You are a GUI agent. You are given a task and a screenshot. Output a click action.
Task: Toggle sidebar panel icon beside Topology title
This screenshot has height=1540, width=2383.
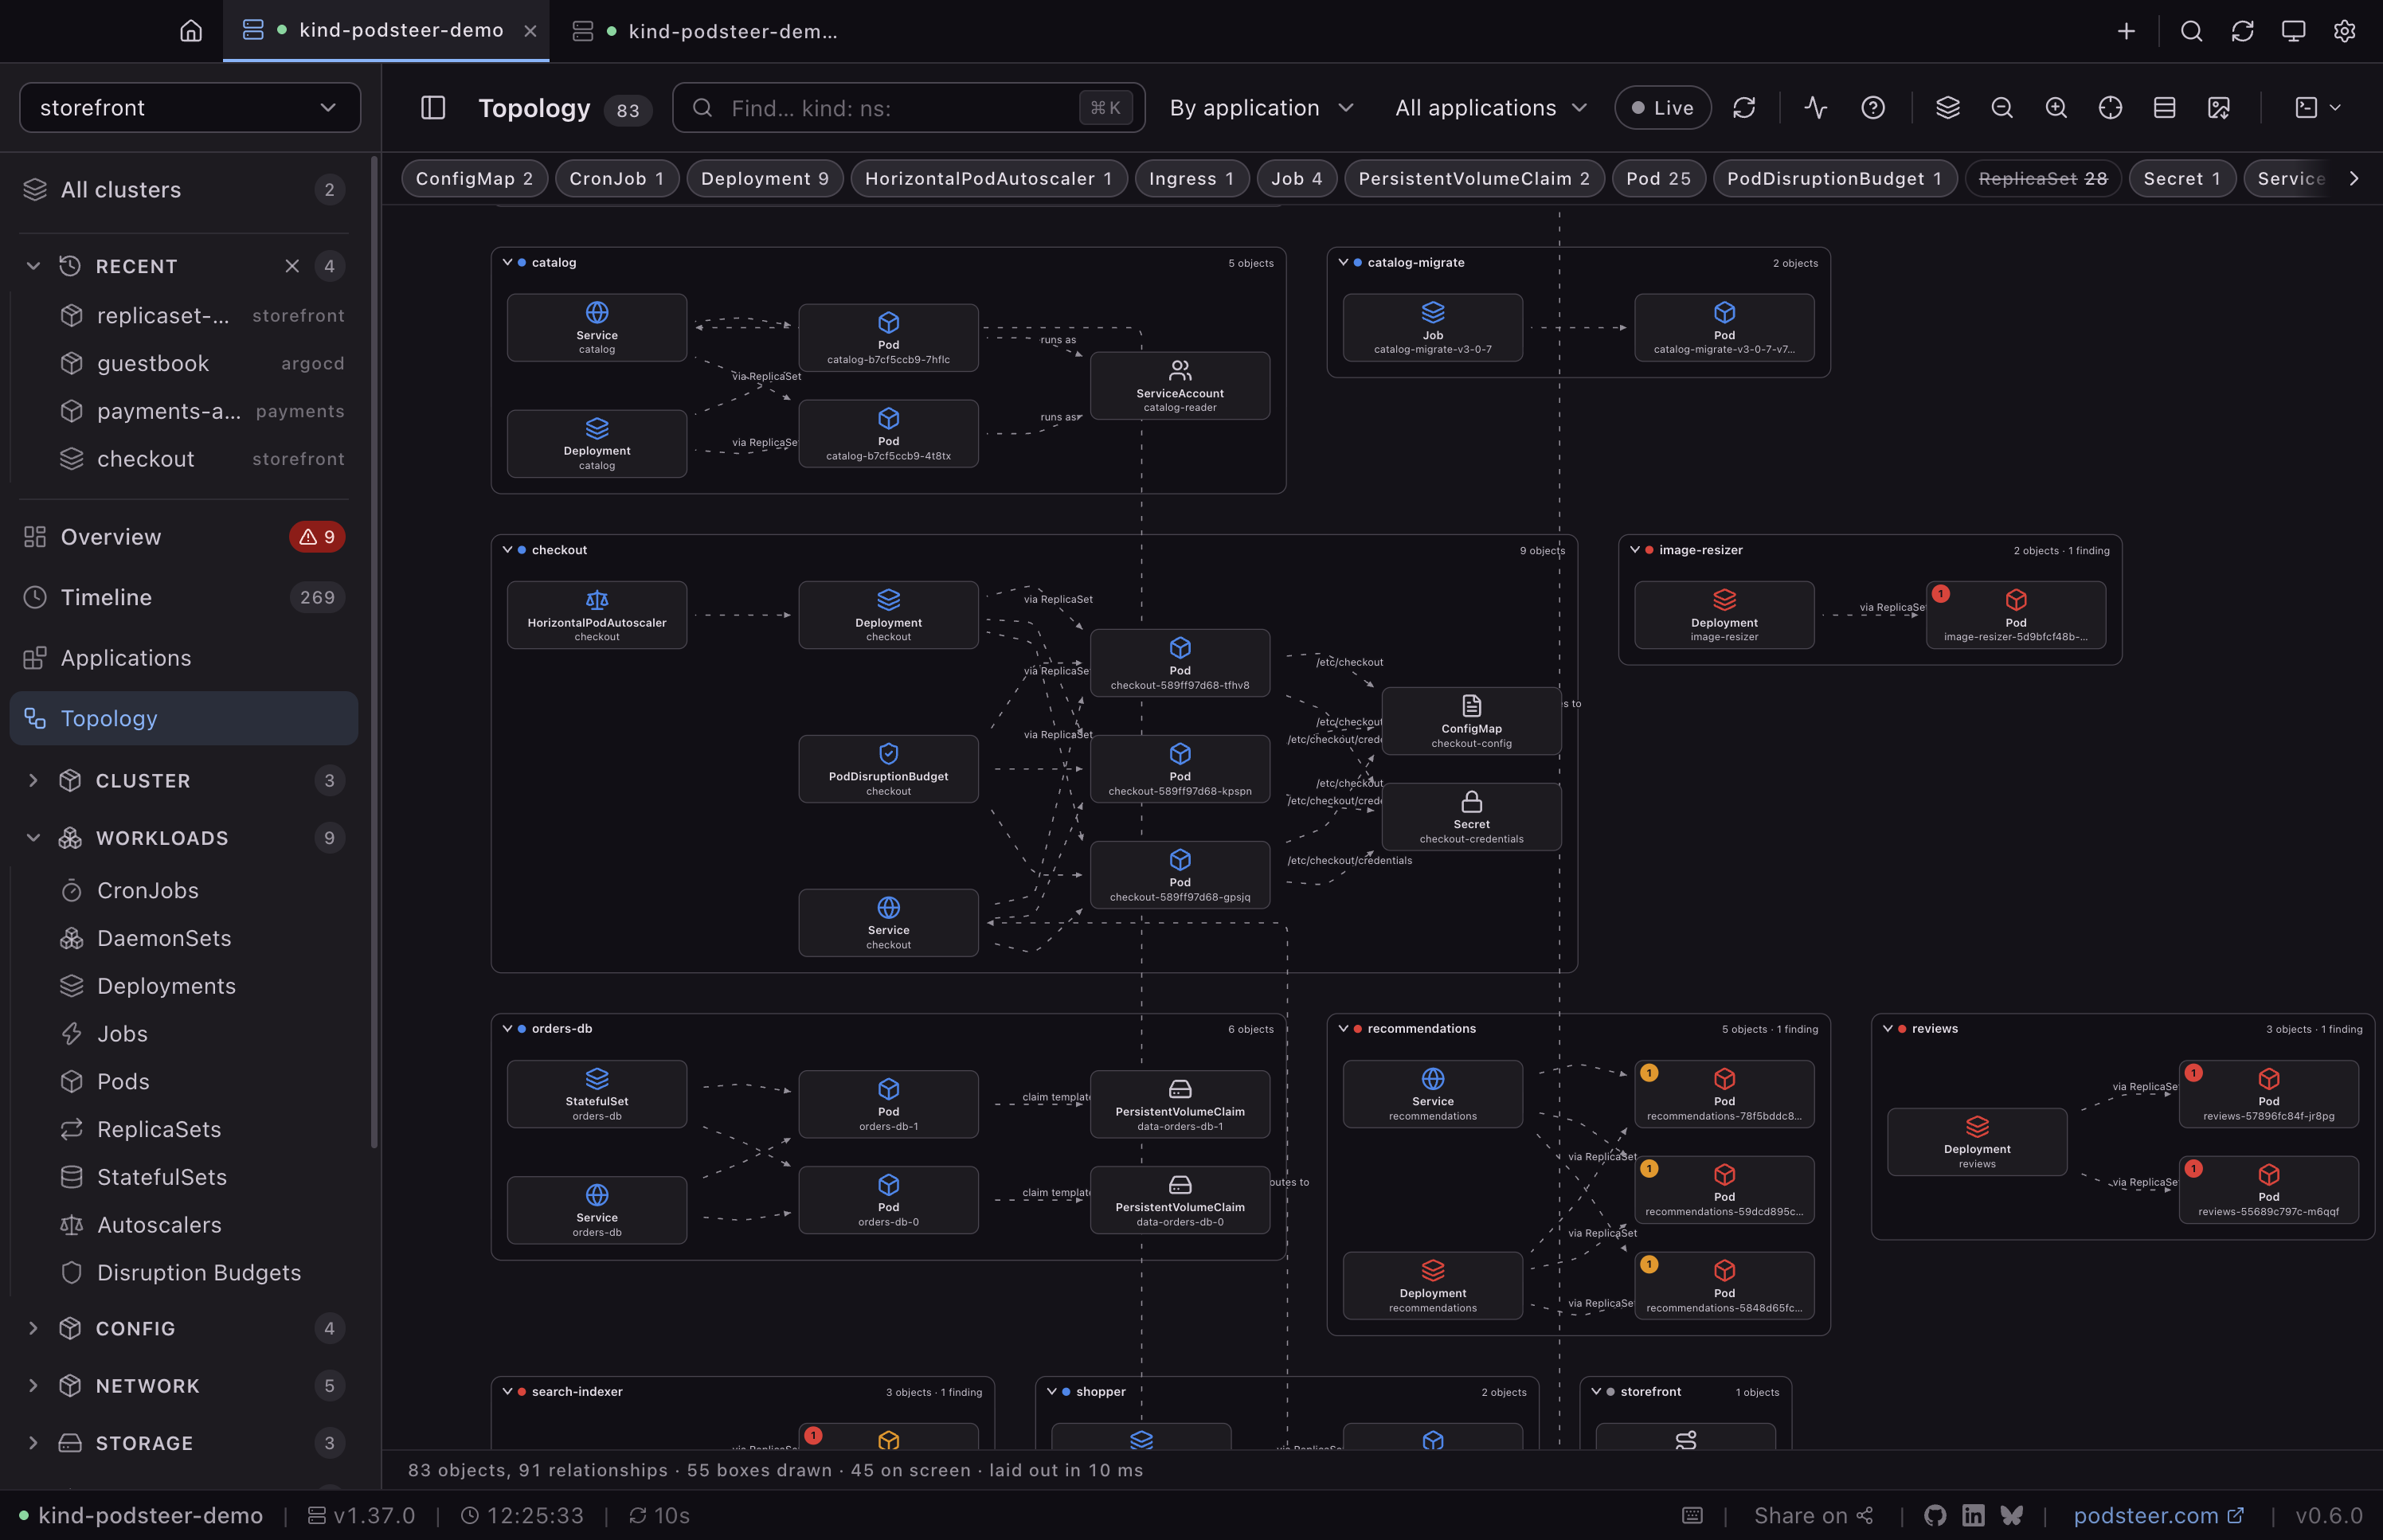pyautogui.click(x=433, y=107)
